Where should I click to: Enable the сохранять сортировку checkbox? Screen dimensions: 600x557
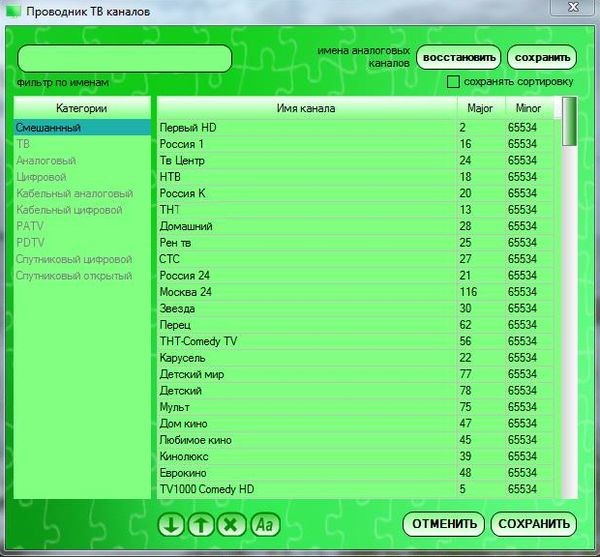453,81
